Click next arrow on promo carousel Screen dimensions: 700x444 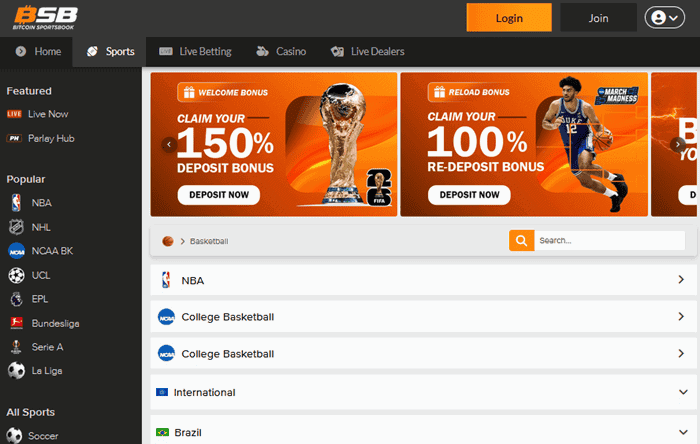pyautogui.click(x=678, y=144)
